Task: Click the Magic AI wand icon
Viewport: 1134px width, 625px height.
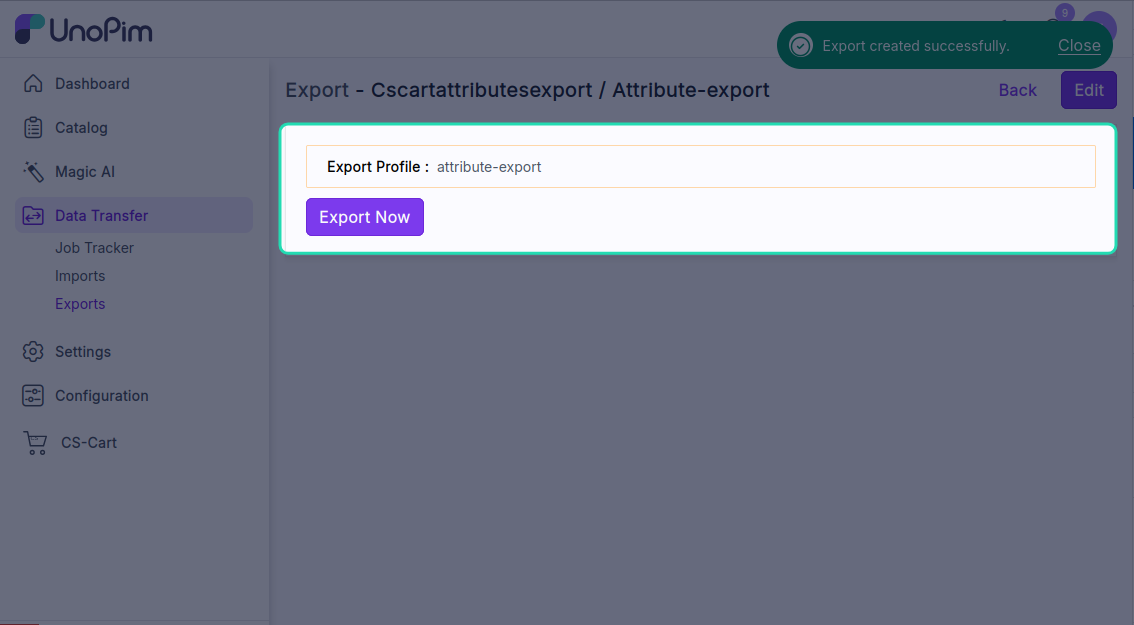Action: (33, 171)
